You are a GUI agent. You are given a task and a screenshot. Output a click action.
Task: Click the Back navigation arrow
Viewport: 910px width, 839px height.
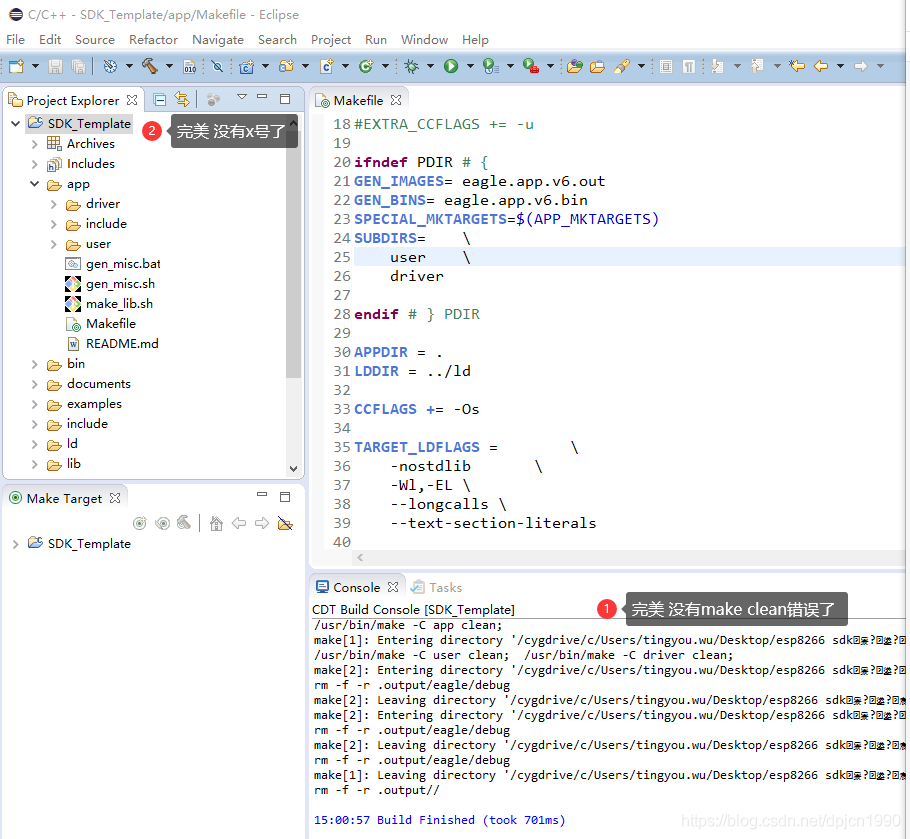point(821,66)
